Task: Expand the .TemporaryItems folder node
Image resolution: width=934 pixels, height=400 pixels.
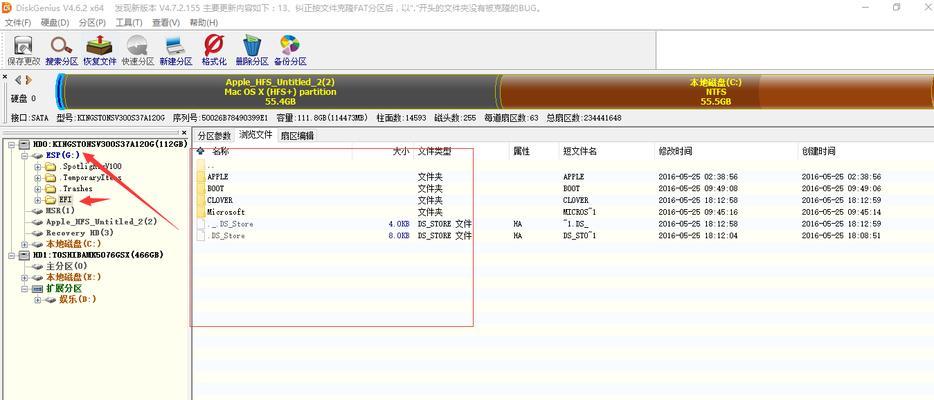Action: click(x=38, y=177)
